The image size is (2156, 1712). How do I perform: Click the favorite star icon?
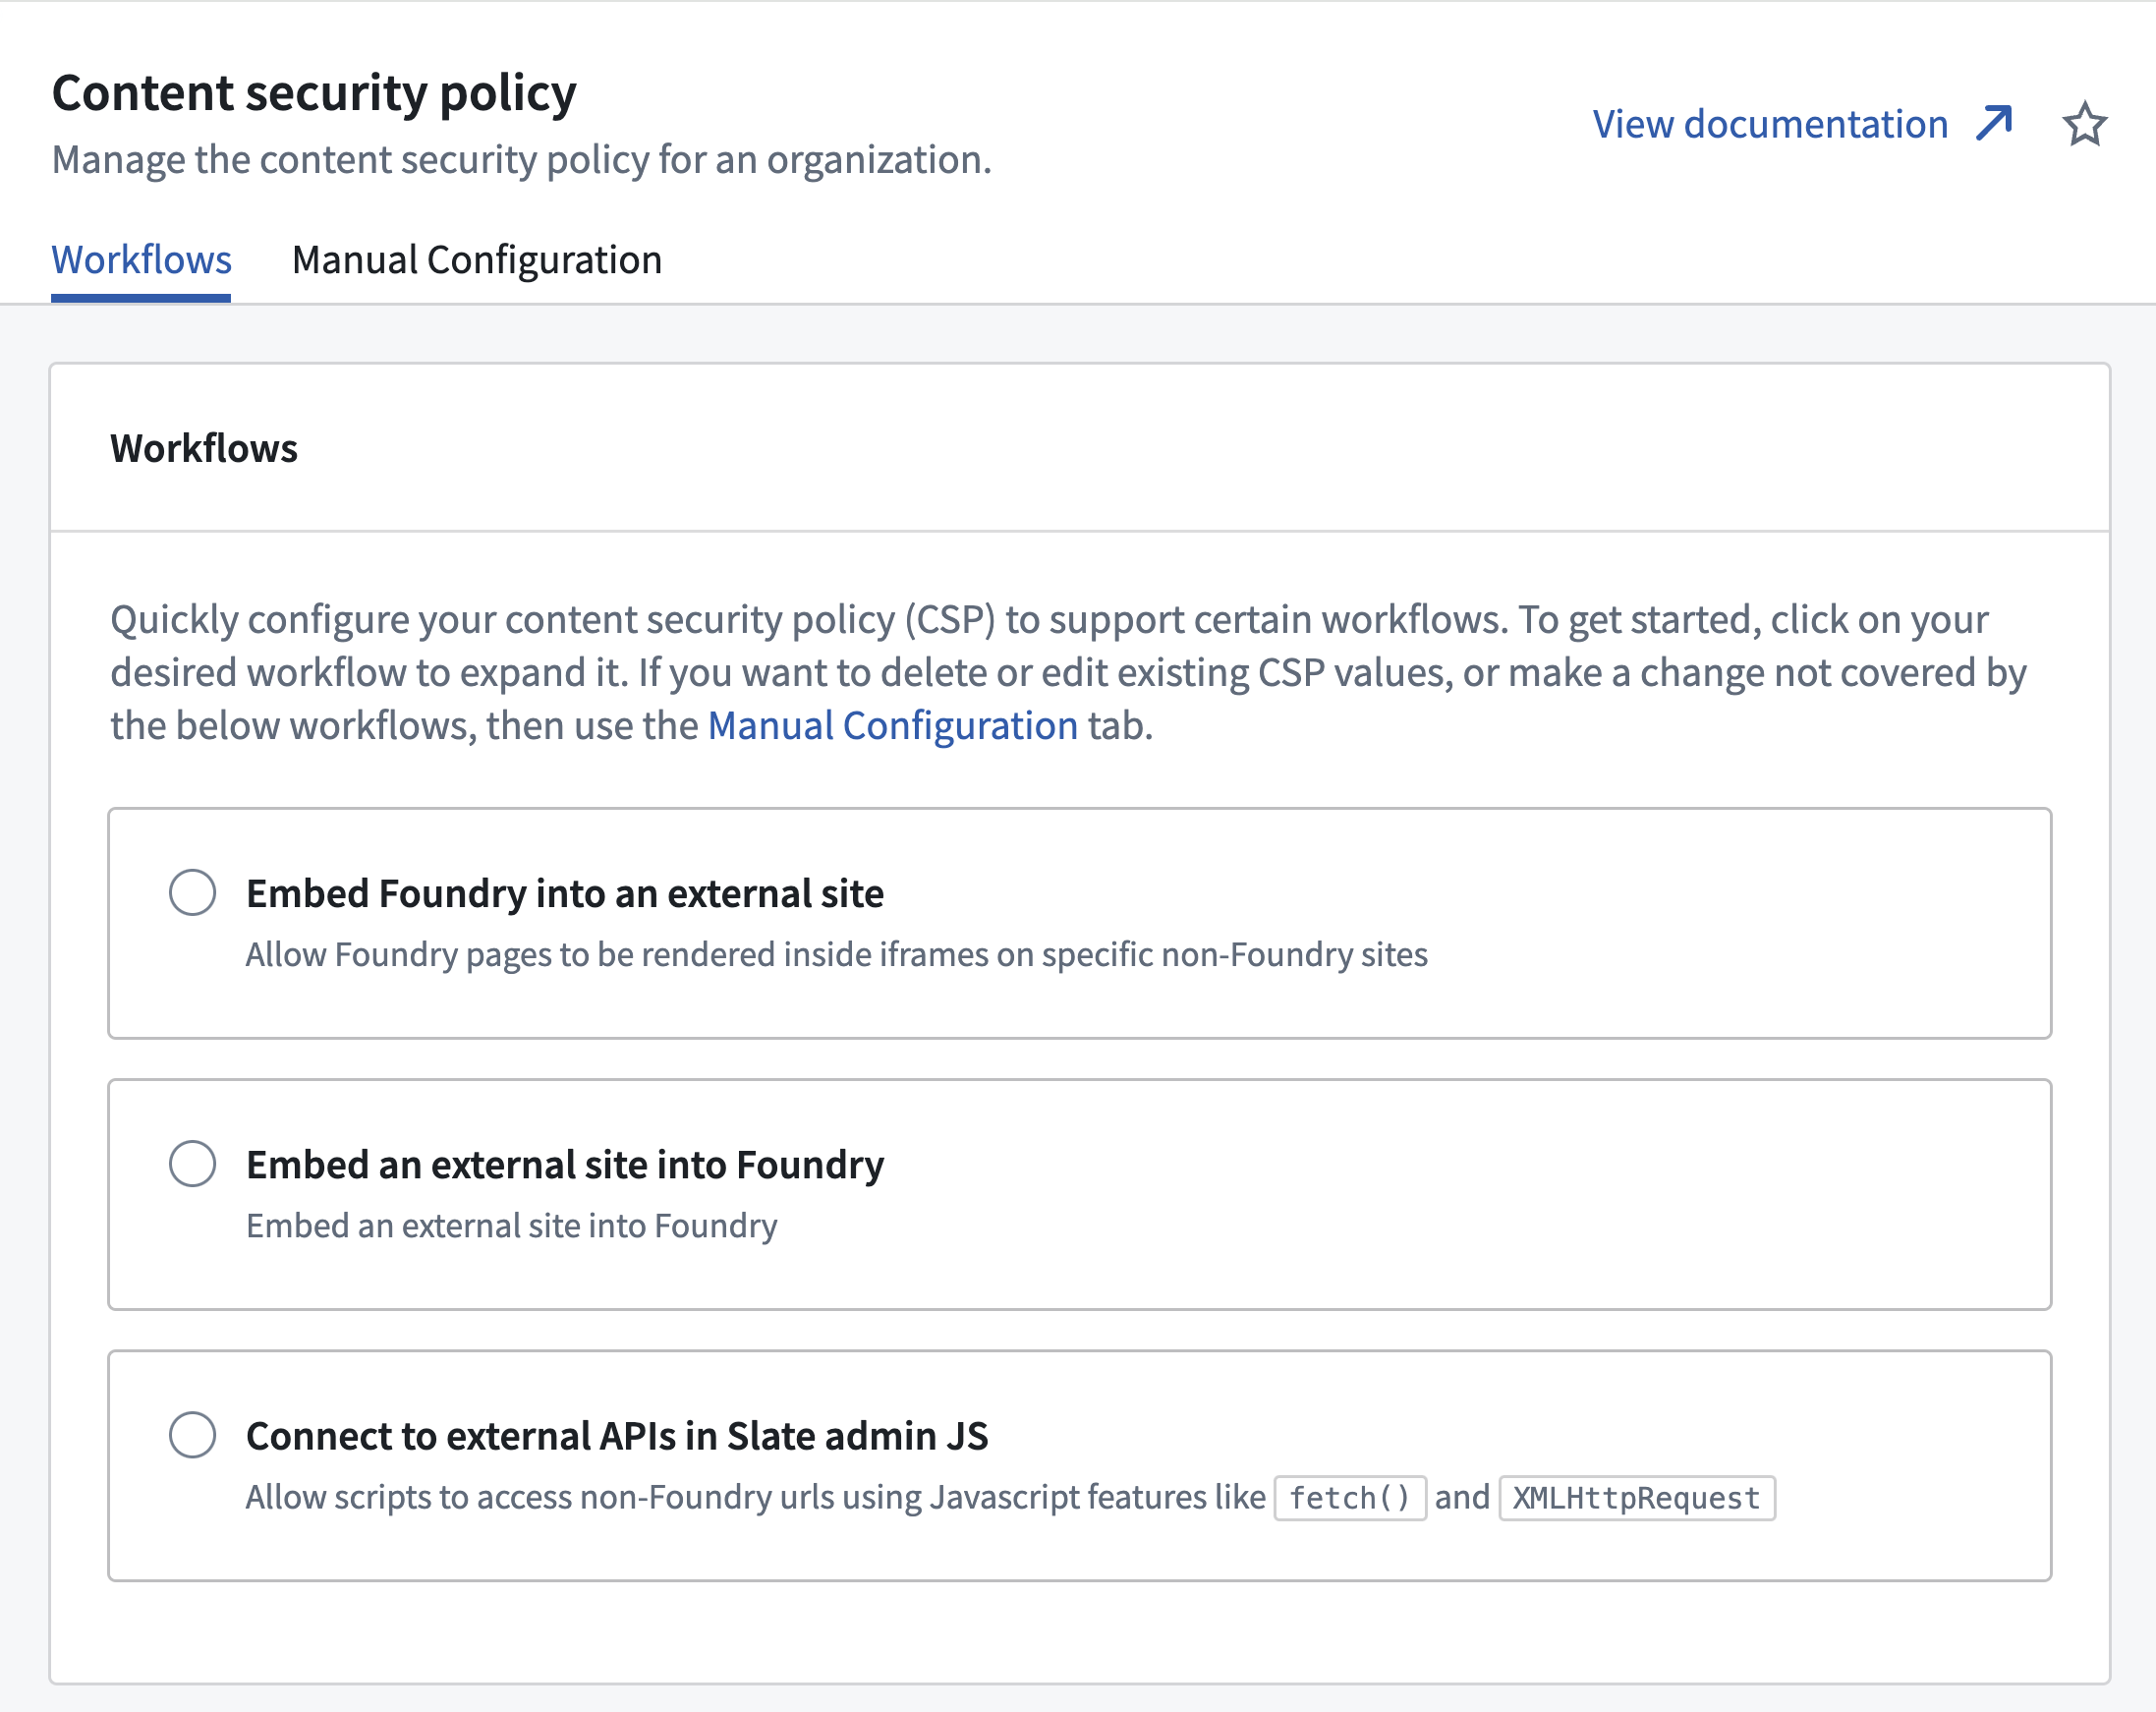point(2084,124)
